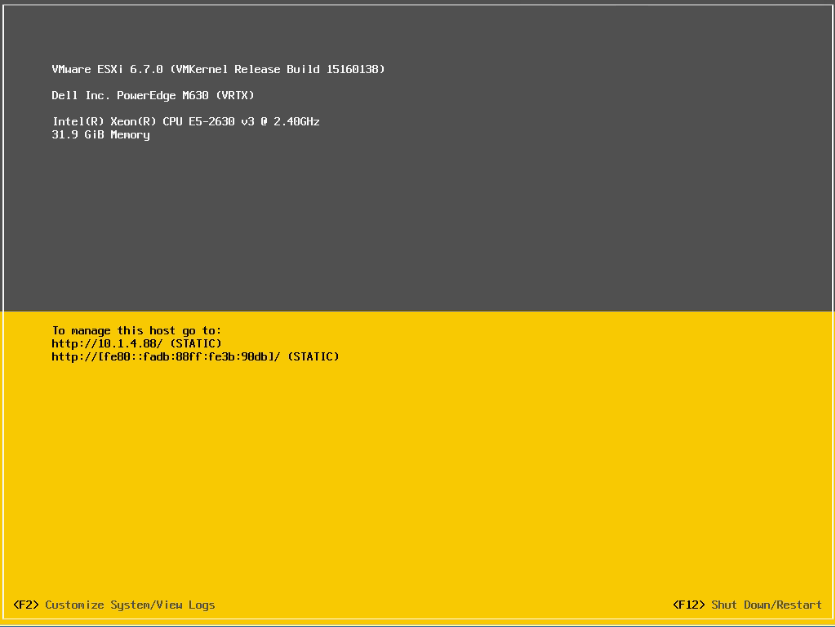Screen dimensions: 835x627
Task: Select the VMware ESXi 6.7.0 build line
Action: click(218, 69)
